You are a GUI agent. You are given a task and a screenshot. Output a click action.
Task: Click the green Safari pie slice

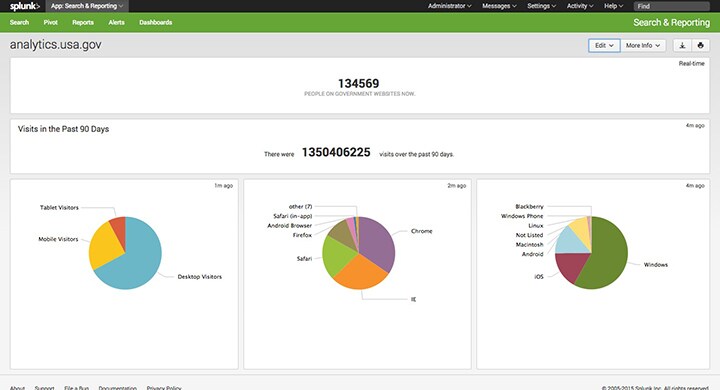338,255
